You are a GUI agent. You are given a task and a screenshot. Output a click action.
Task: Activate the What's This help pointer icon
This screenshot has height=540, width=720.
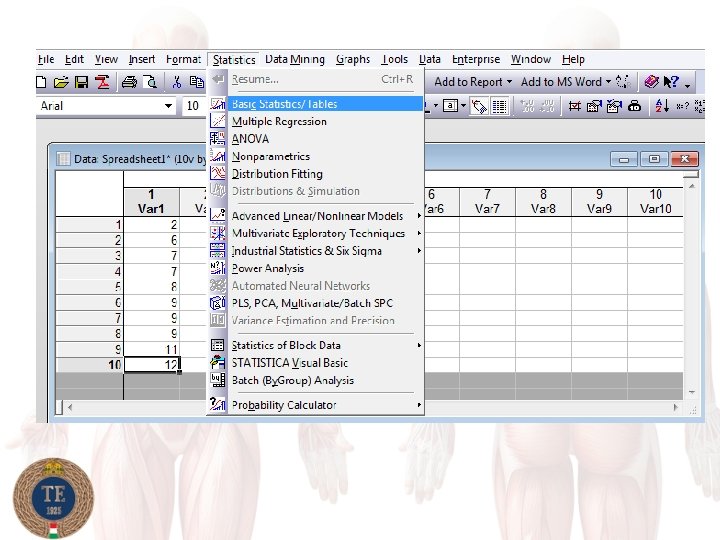671,82
